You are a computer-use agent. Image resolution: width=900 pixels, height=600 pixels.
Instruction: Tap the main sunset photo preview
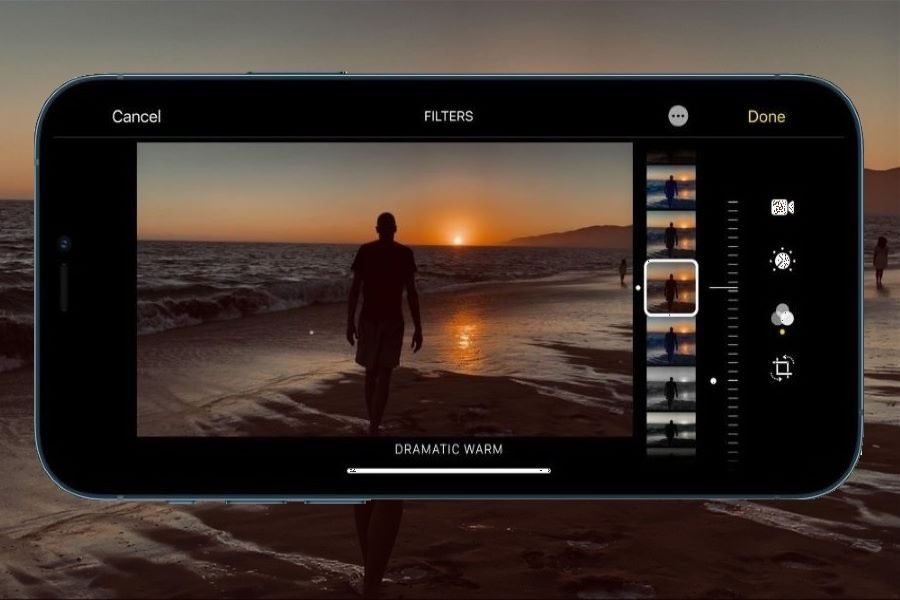pos(384,289)
